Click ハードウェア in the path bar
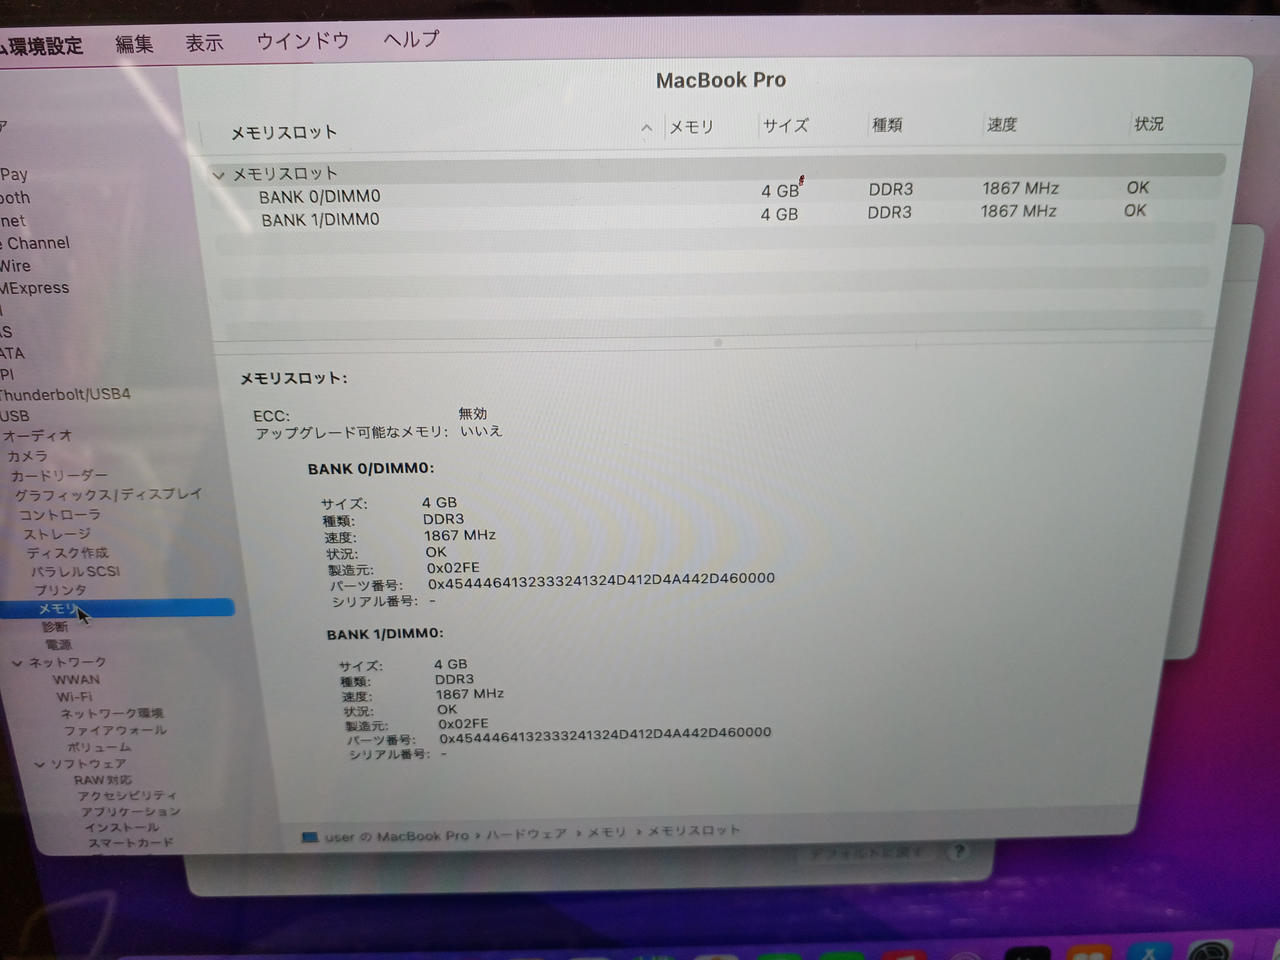This screenshot has height=960, width=1280. [x=526, y=834]
